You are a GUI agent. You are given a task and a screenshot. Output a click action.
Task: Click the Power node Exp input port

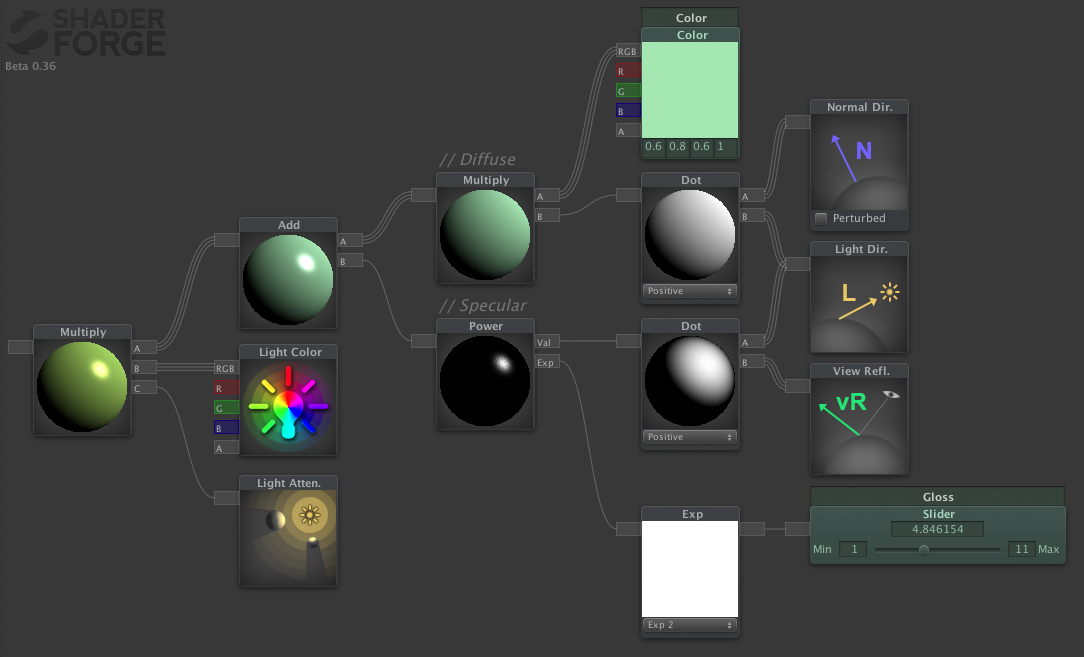tap(547, 362)
